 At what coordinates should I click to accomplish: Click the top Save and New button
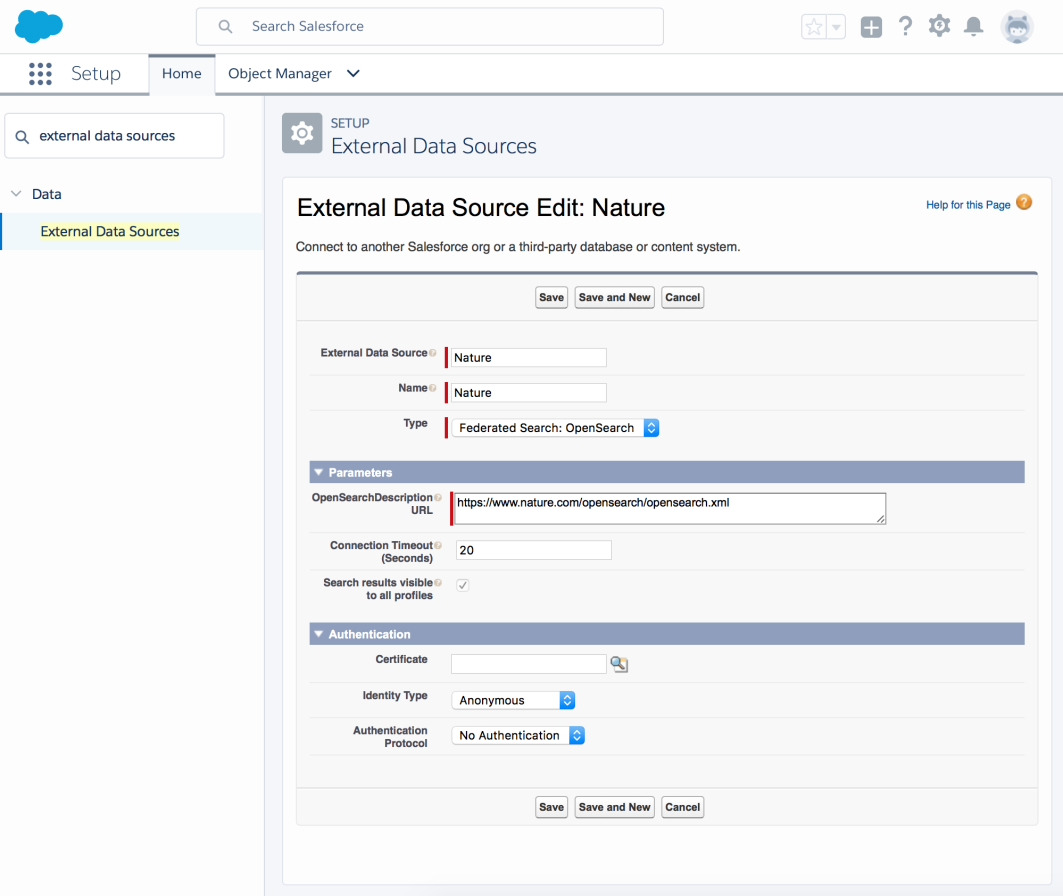pos(614,298)
